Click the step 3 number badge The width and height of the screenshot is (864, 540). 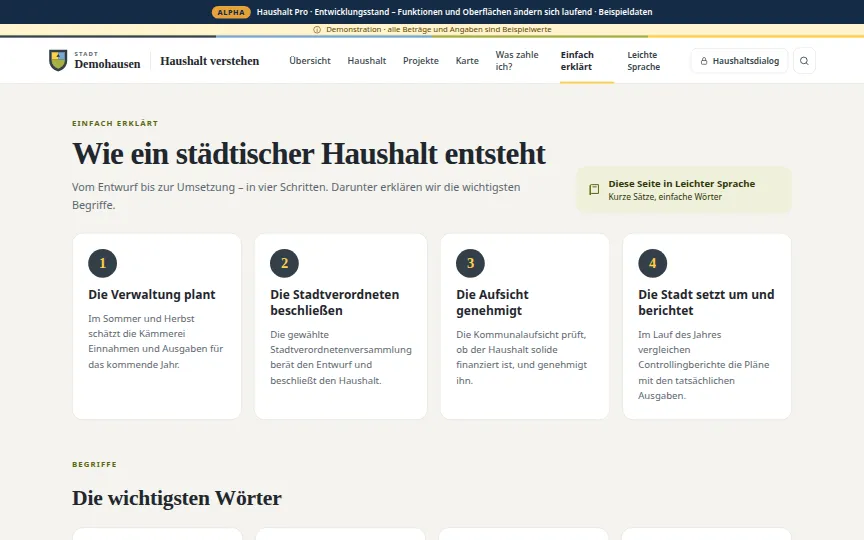[x=470, y=263]
